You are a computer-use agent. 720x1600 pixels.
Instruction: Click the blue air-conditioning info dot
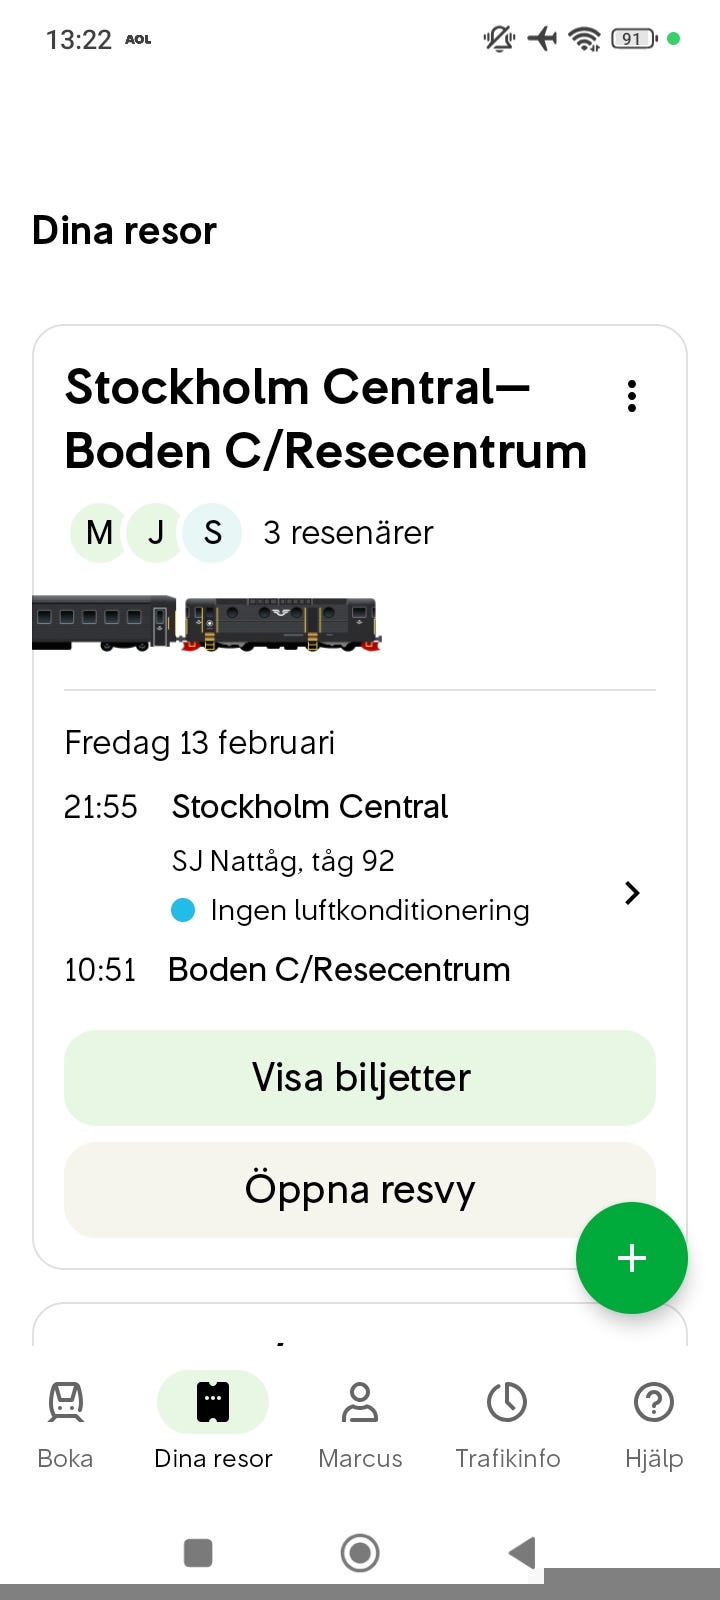pyautogui.click(x=183, y=910)
